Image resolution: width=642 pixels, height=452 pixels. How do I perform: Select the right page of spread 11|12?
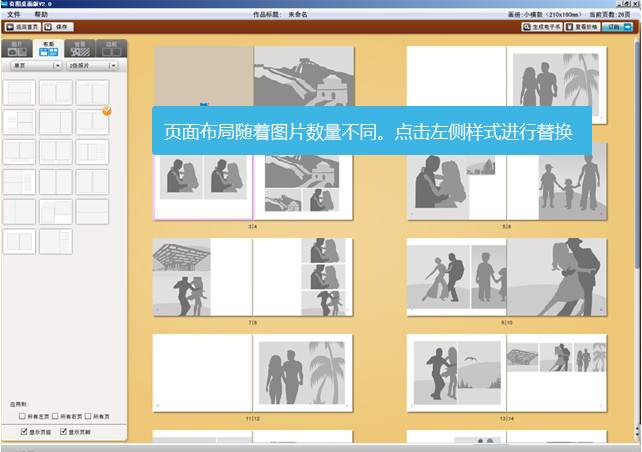tap(303, 373)
